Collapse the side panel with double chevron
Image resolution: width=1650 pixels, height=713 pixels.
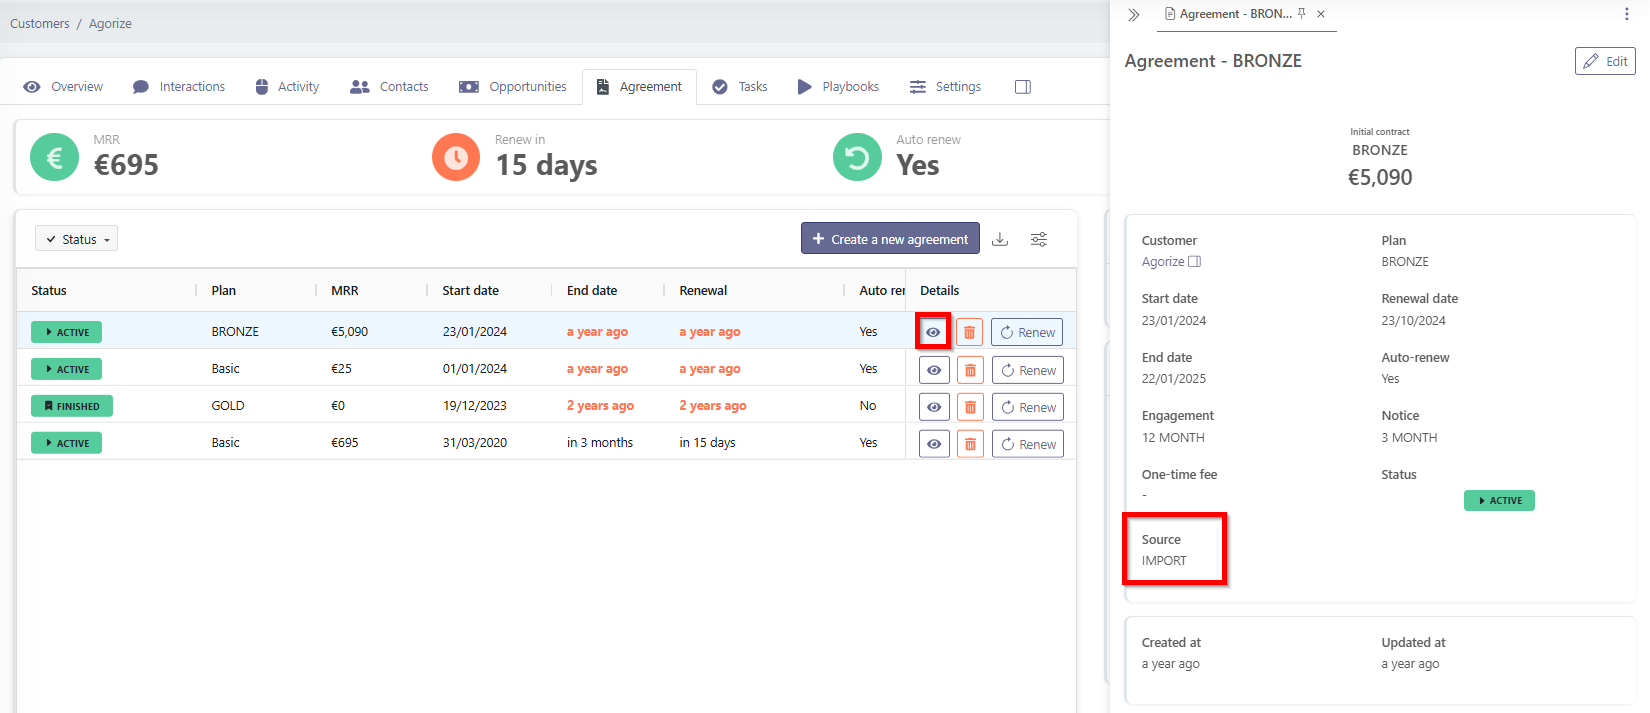click(x=1133, y=15)
